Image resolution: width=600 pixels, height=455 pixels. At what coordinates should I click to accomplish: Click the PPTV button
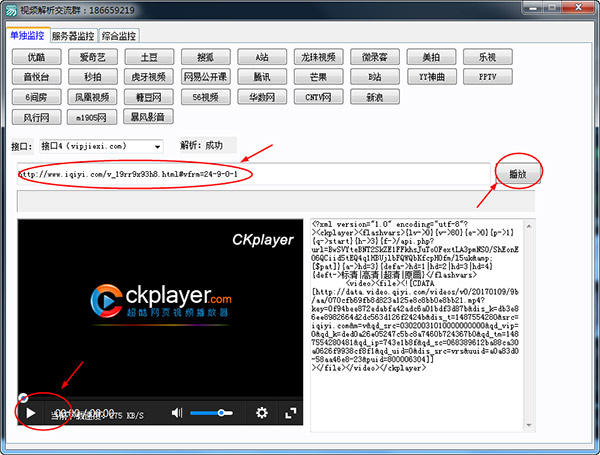click(x=488, y=77)
